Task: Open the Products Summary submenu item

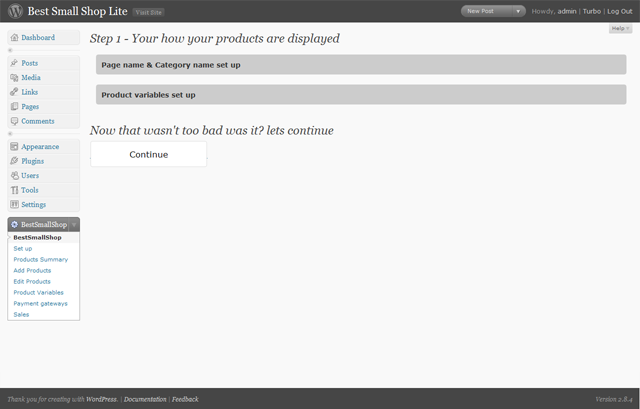Action: point(40,260)
